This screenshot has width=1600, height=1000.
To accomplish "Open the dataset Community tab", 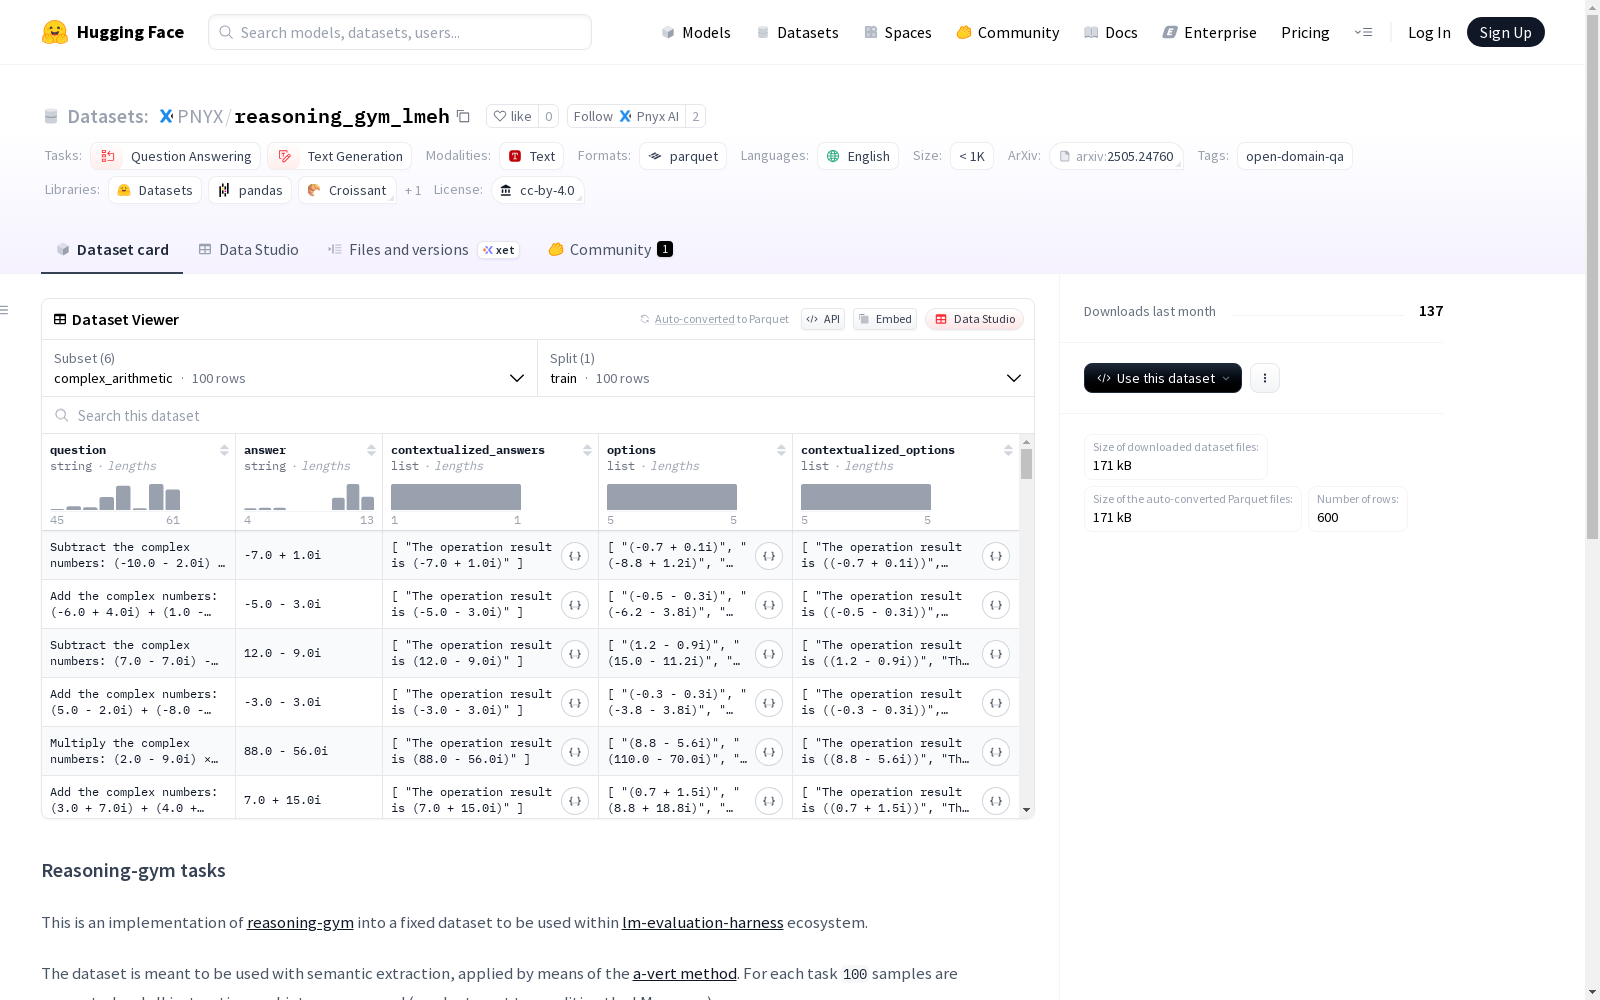I will point(611,250).
